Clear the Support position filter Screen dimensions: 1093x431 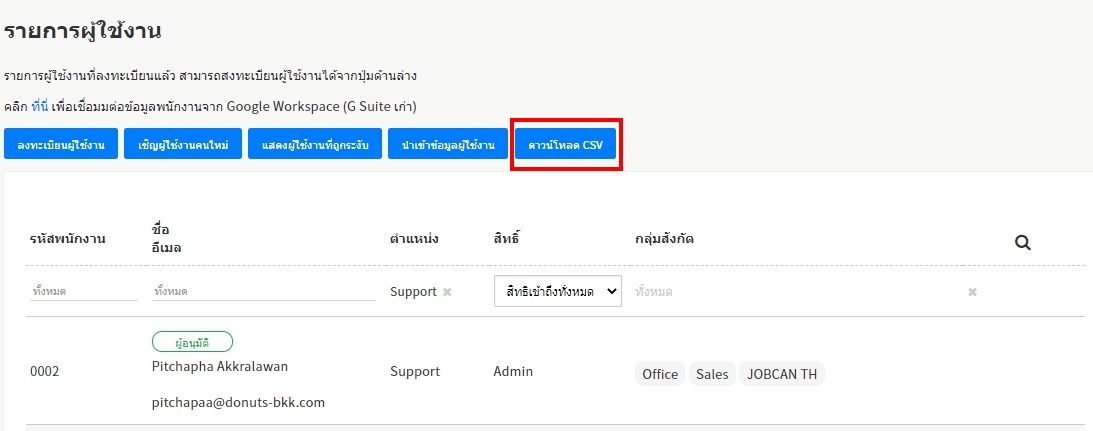[x=447, y=292]
